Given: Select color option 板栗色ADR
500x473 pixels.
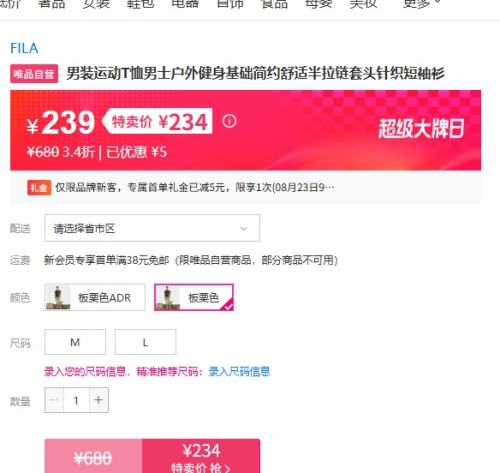Looking at the screenshot, I should (95, 297).
